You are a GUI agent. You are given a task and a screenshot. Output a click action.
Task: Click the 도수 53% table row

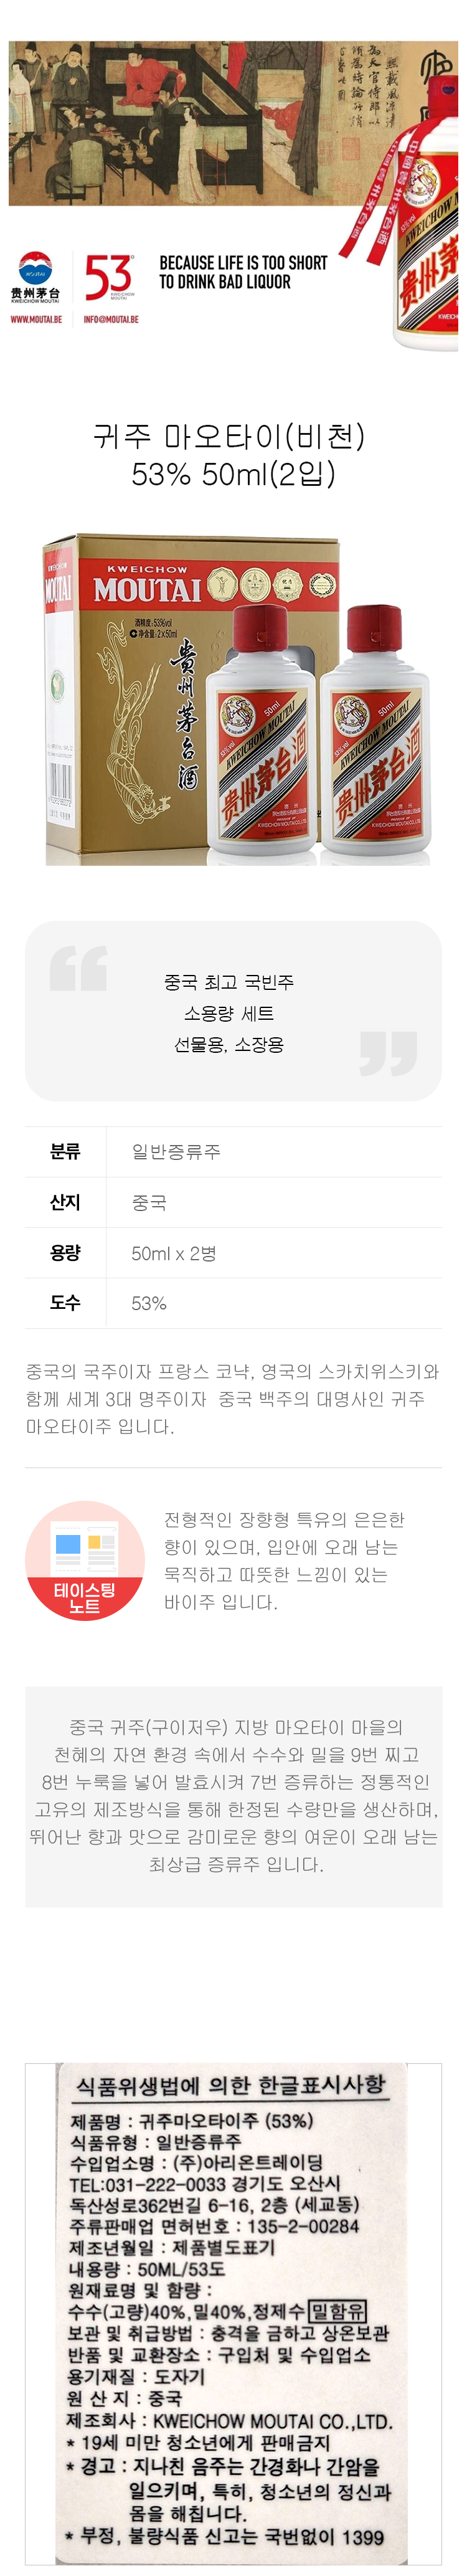click(x=233, y=1303)
